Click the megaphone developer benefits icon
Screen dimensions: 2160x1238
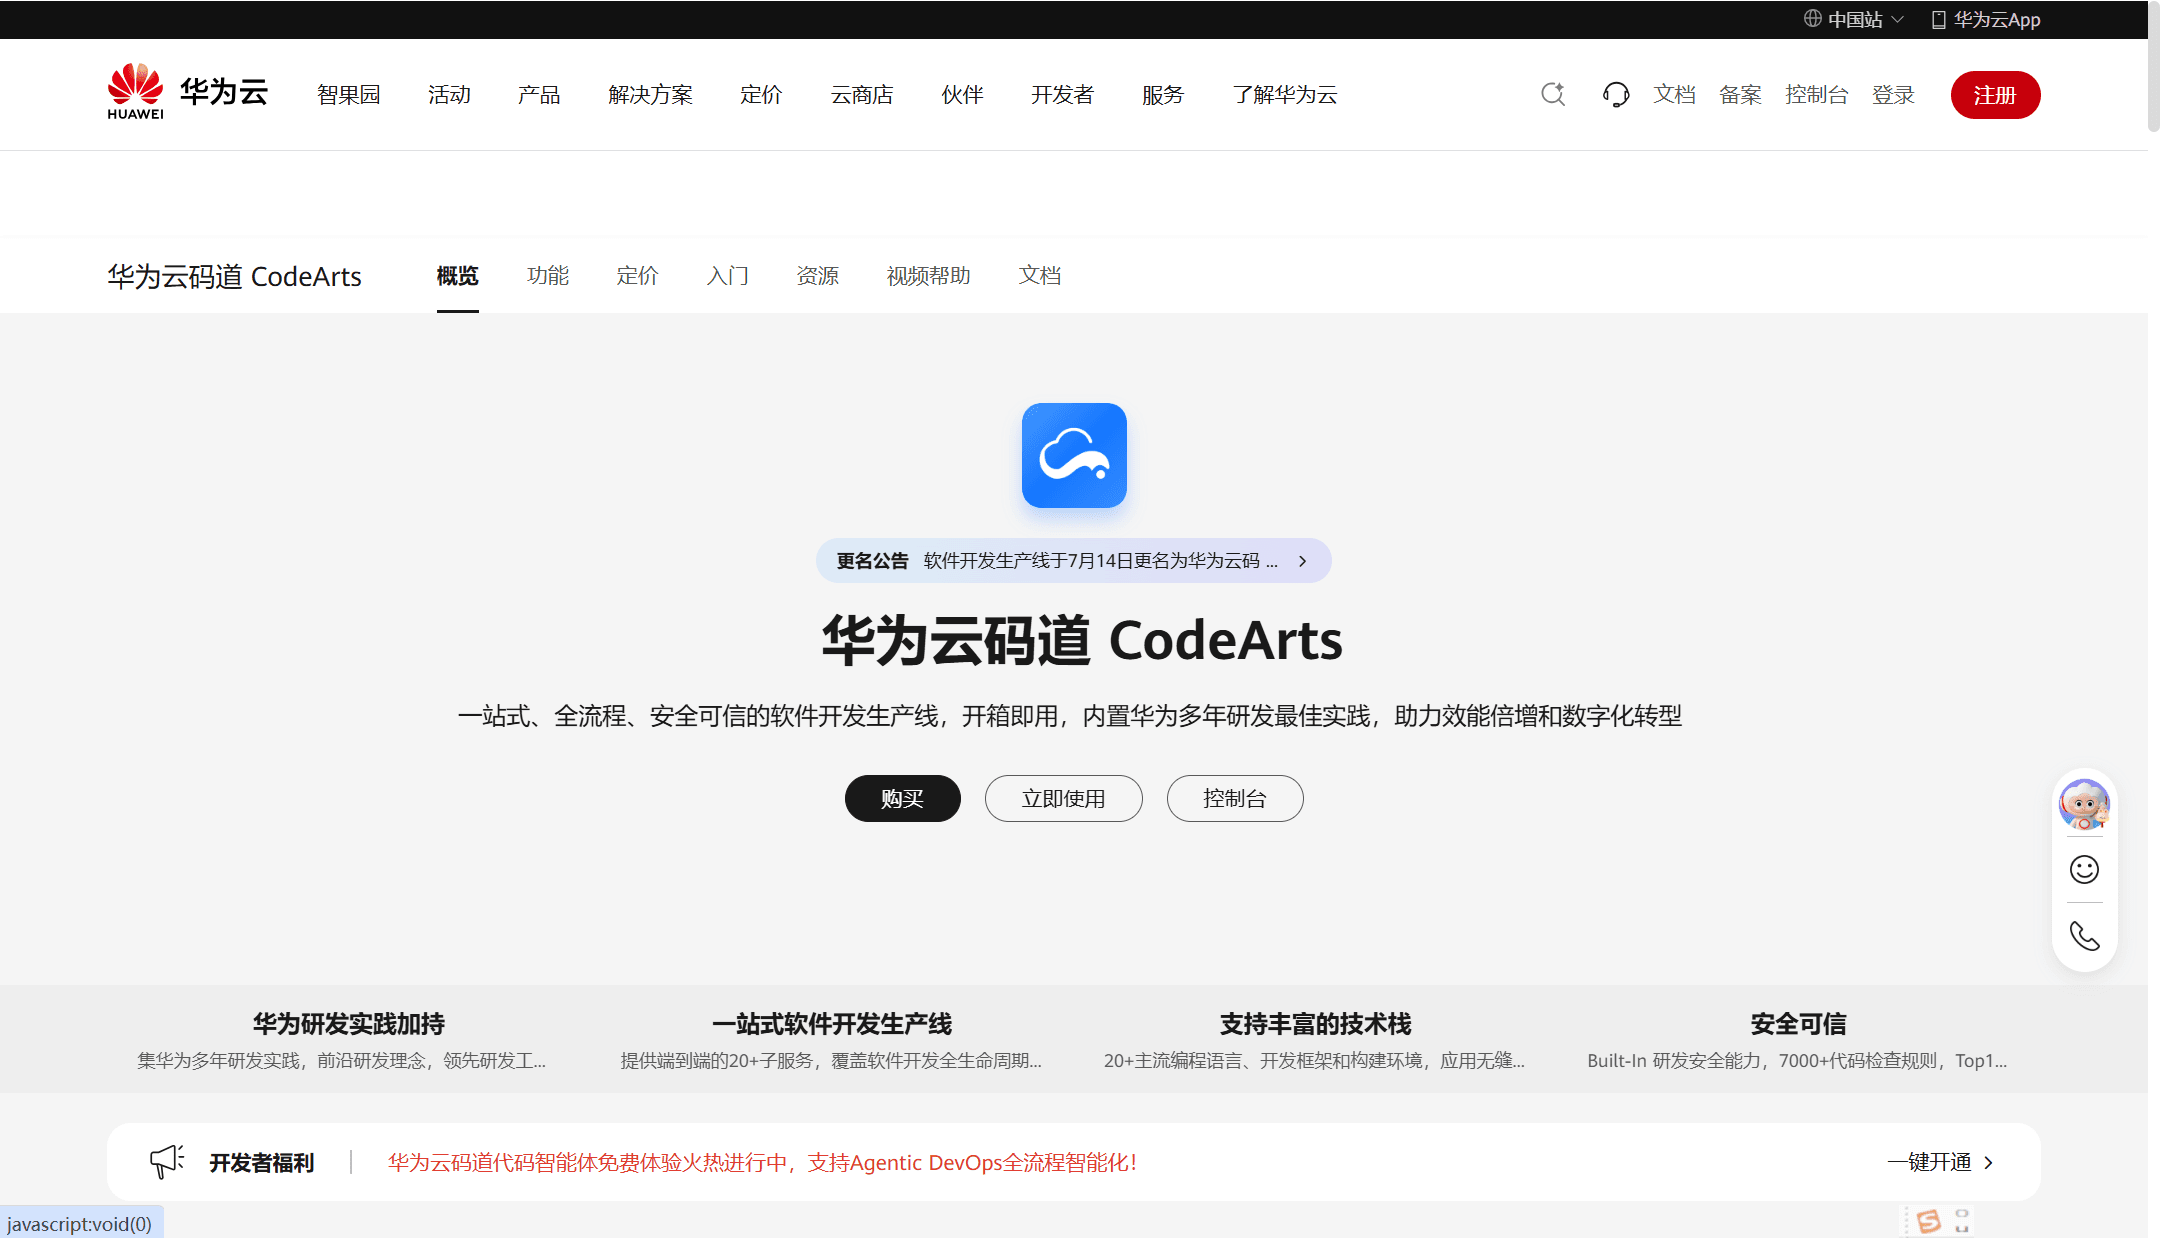click(x=167, y=1161)
